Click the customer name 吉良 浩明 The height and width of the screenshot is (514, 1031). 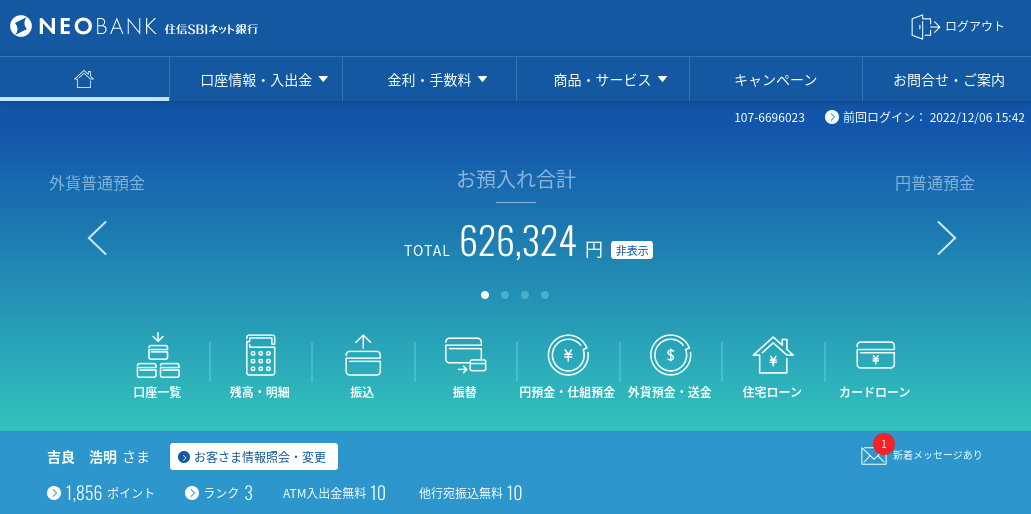tap(82, 457)
